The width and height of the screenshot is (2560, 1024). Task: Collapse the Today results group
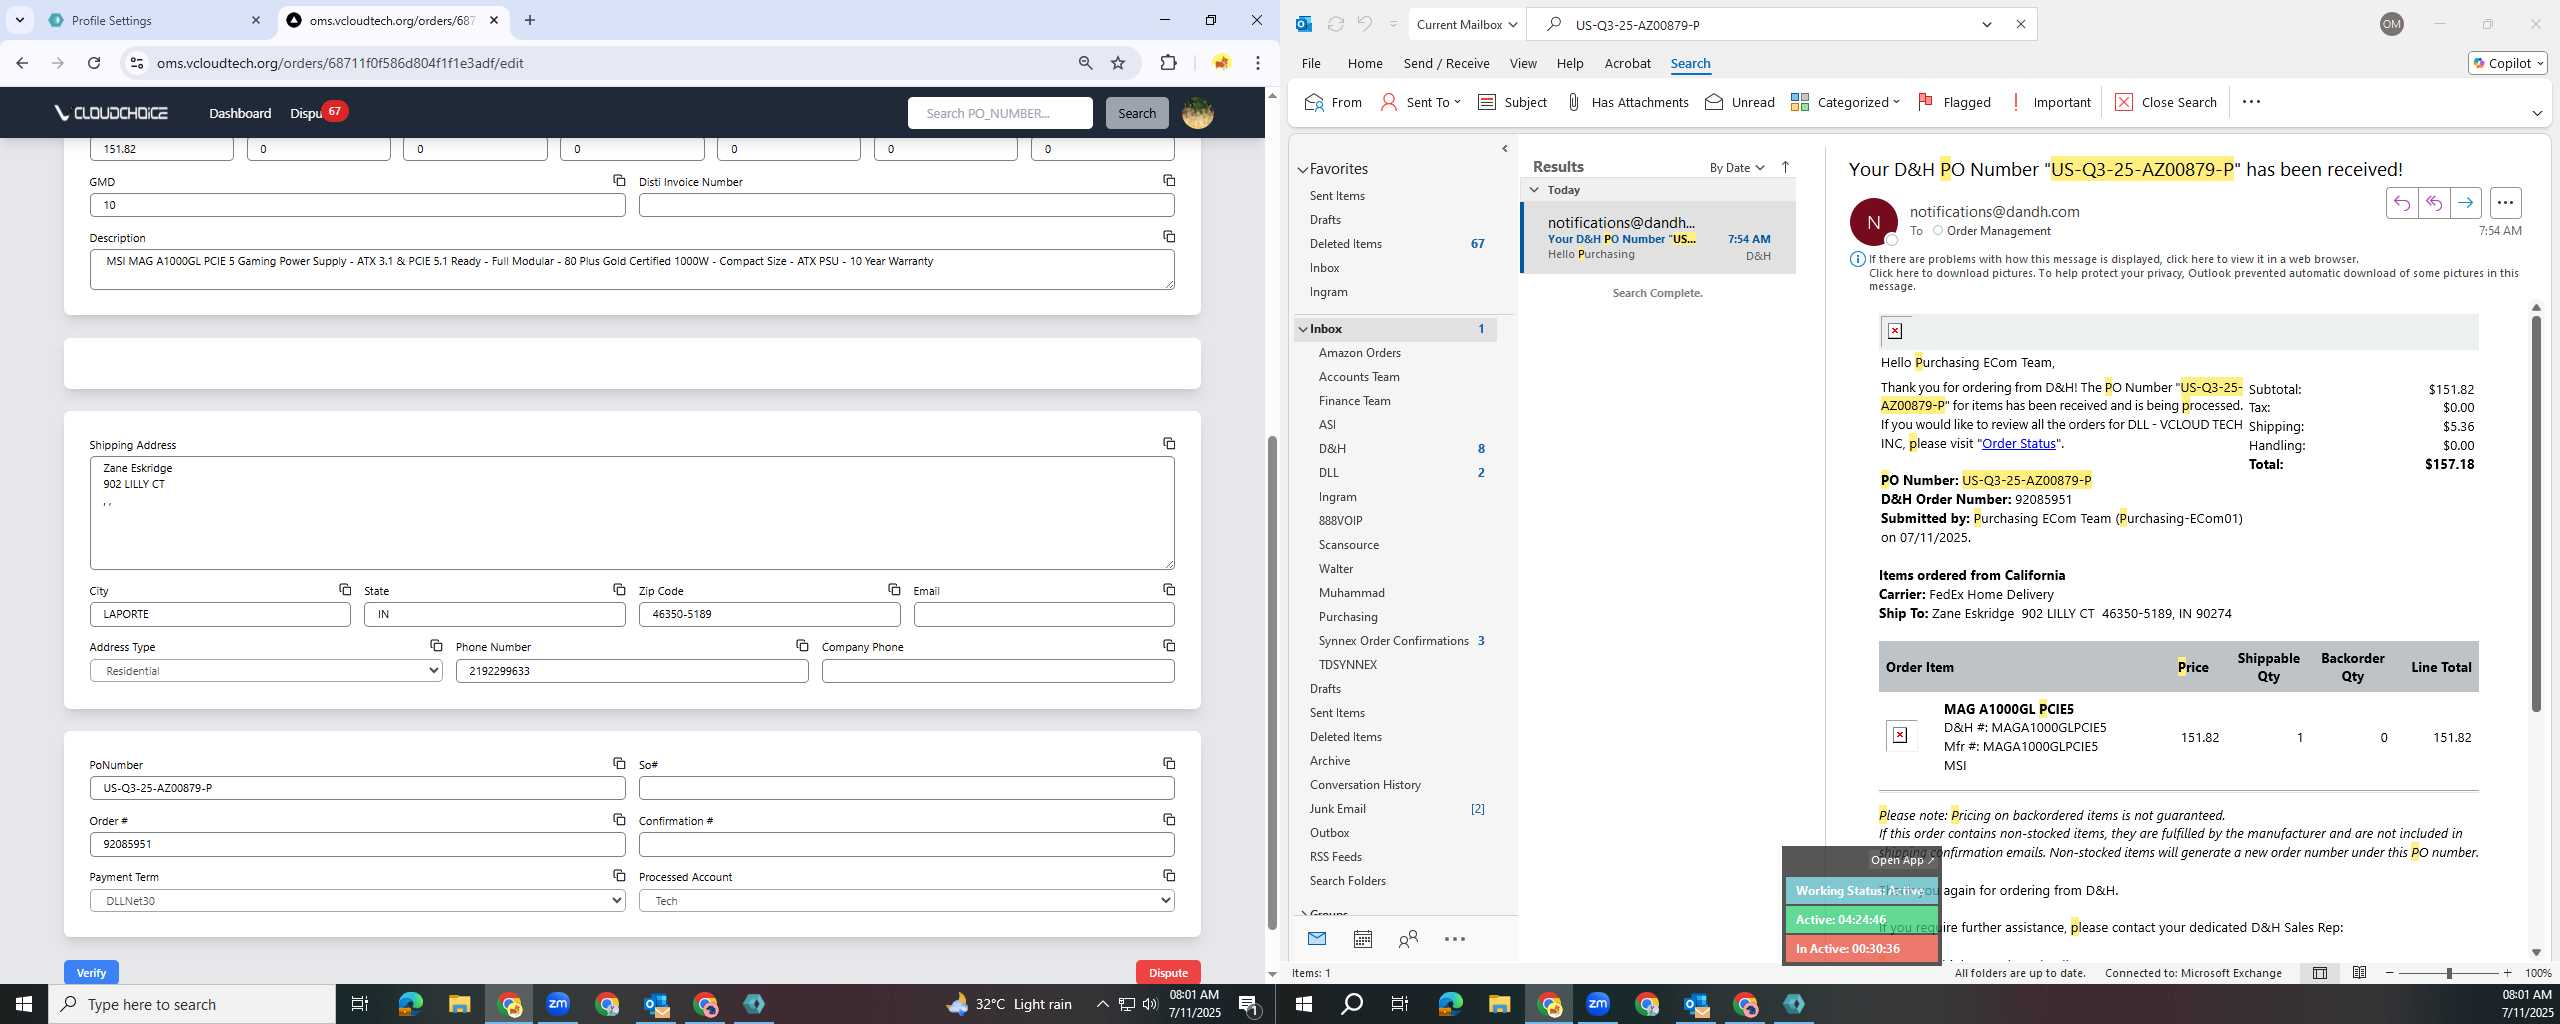(1535, 190)
